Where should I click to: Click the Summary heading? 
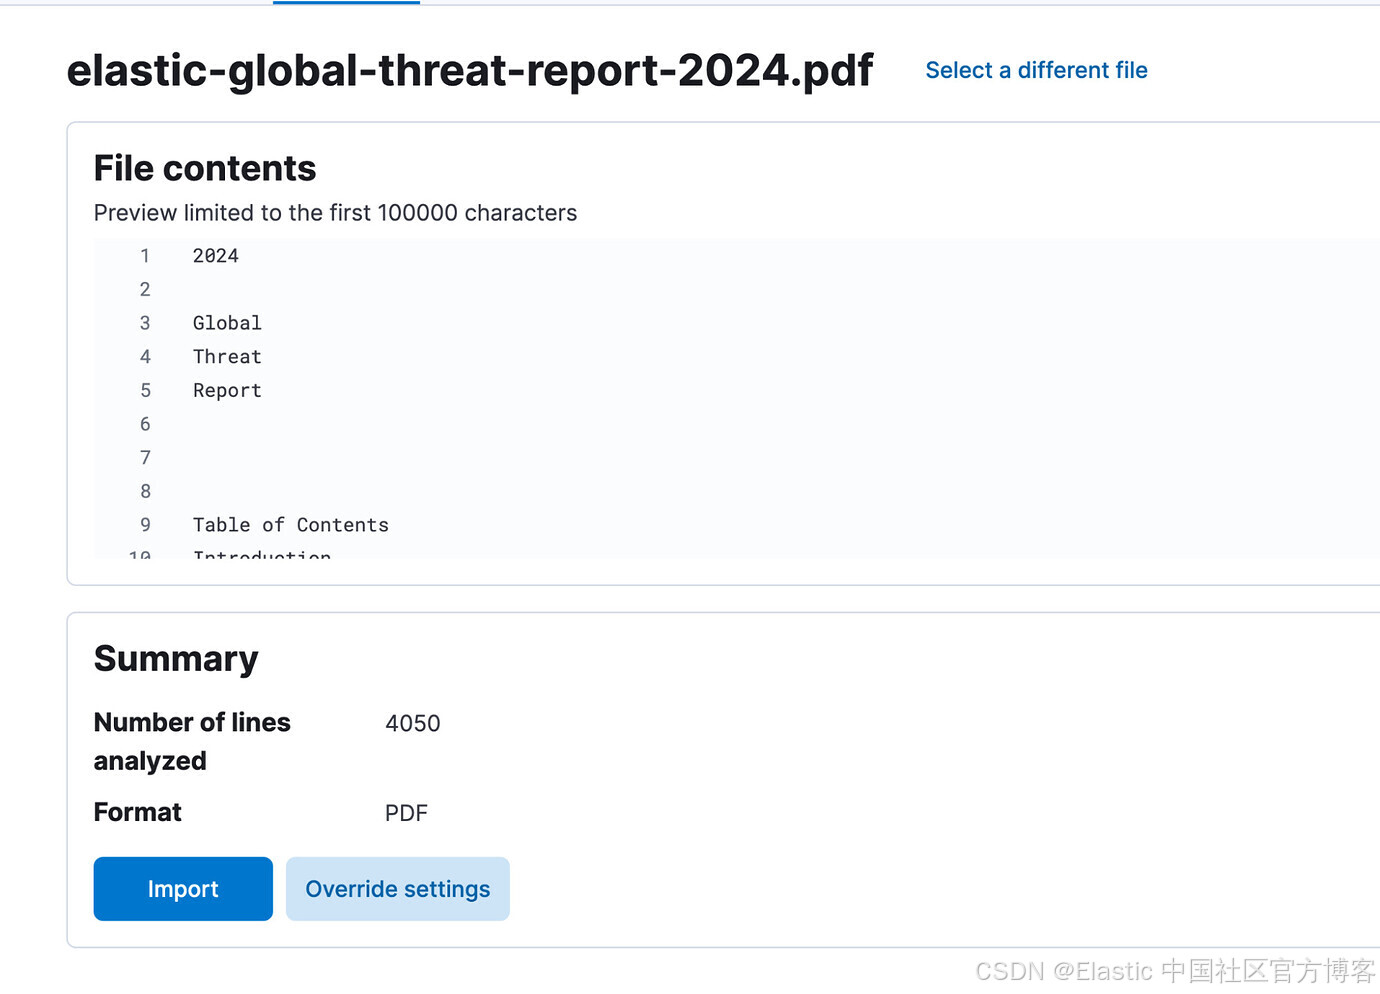176,659
